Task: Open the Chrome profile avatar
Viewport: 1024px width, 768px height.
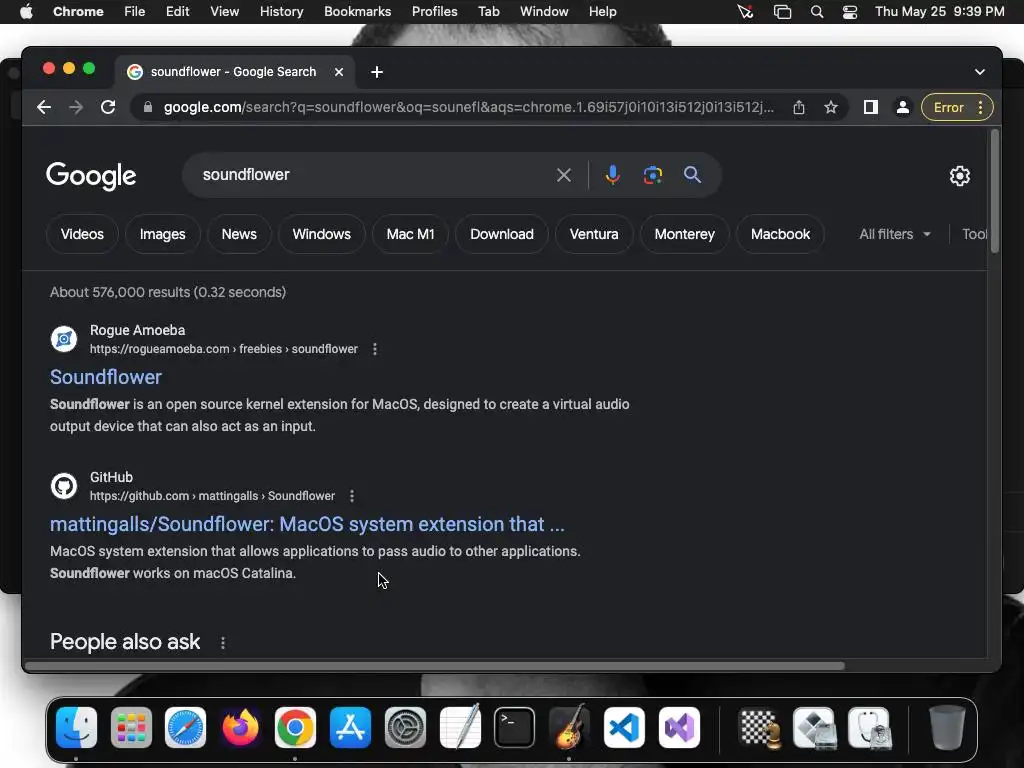Action: tap(903, 107)
